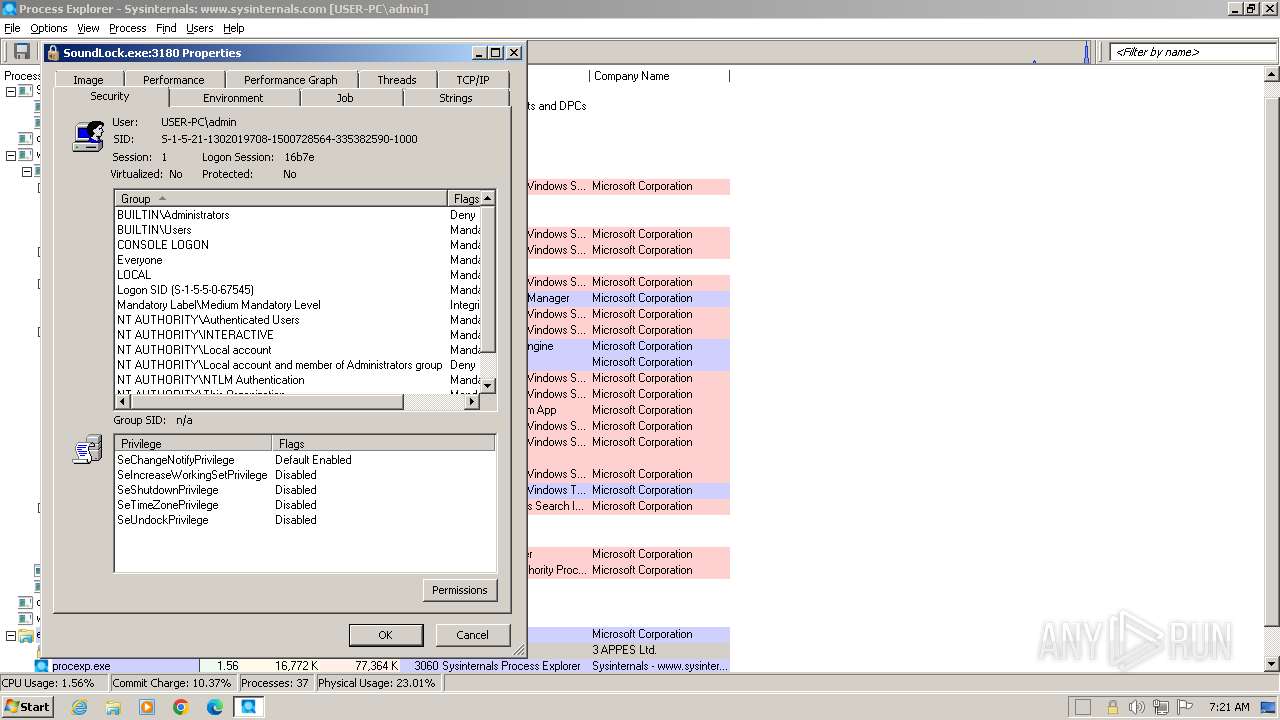This screenshot has height=720, width=1280.
Task: Open Windows Media Player from taskbar
Action: (147, 707)
